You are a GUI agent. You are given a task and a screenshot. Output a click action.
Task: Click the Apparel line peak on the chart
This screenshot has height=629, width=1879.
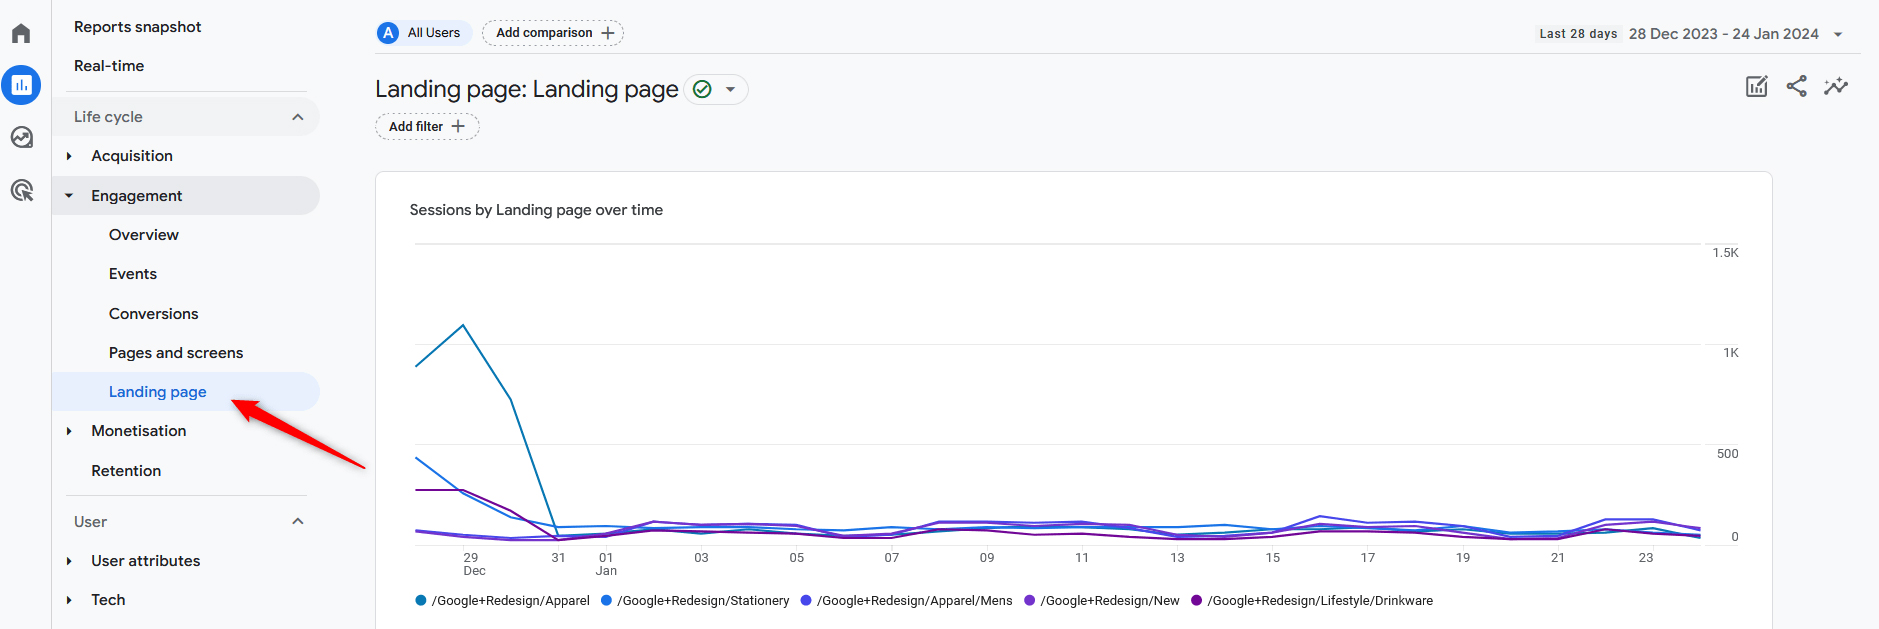pos(463,325)
